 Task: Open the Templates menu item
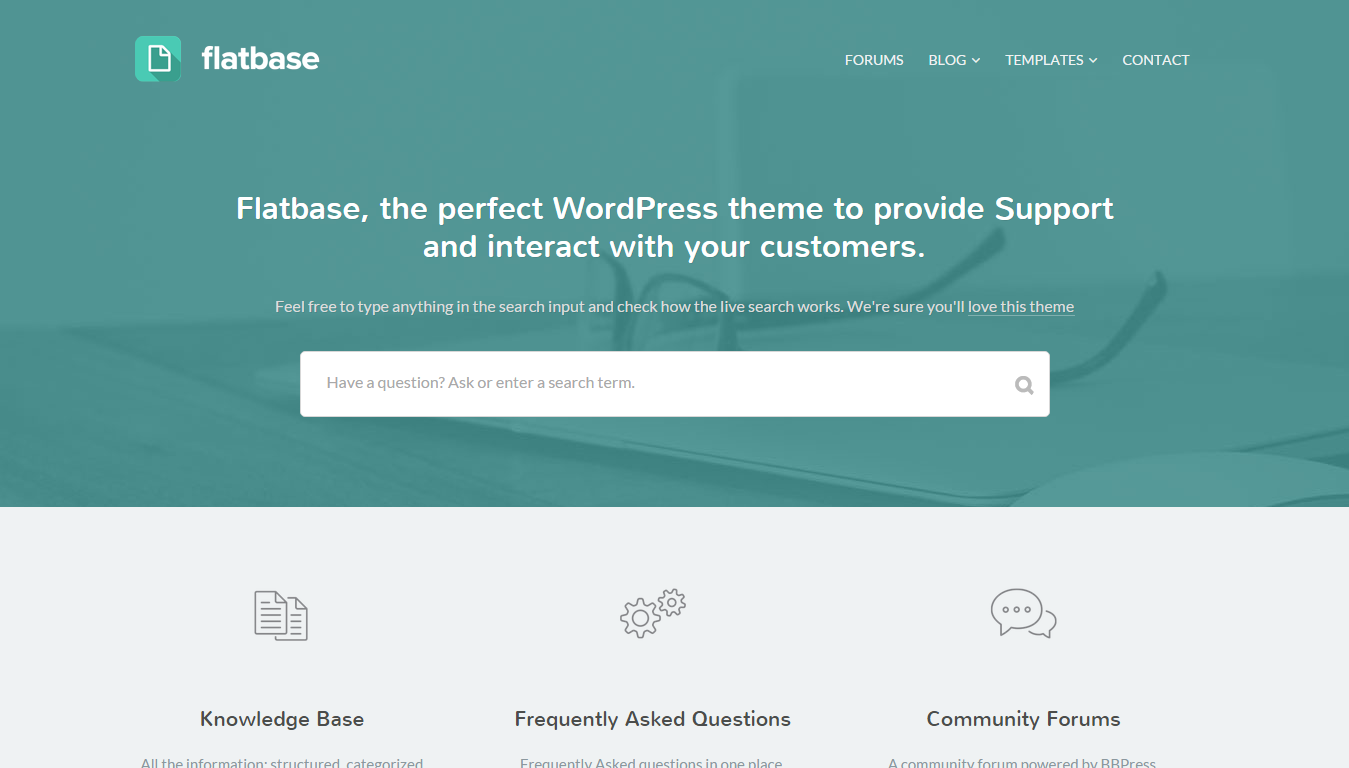tap(1044, 60)
